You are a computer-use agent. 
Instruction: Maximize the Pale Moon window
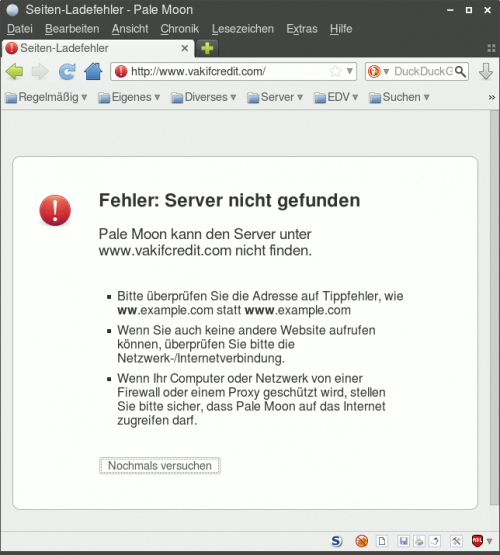click(x=469, y=10)
